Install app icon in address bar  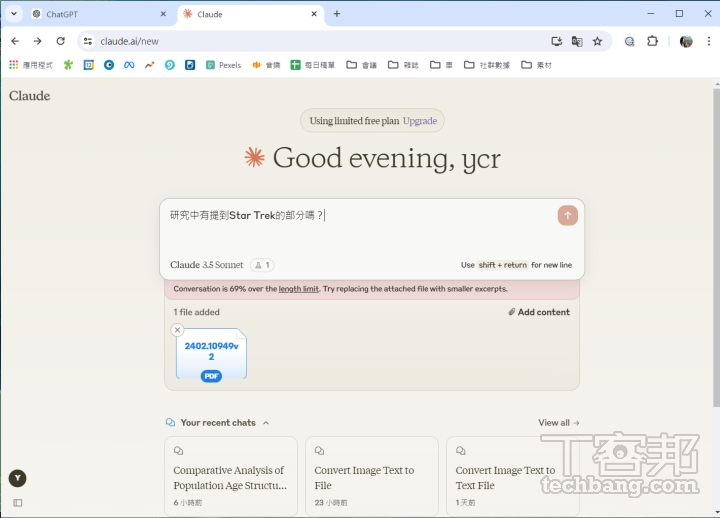(x=557, y=41)
